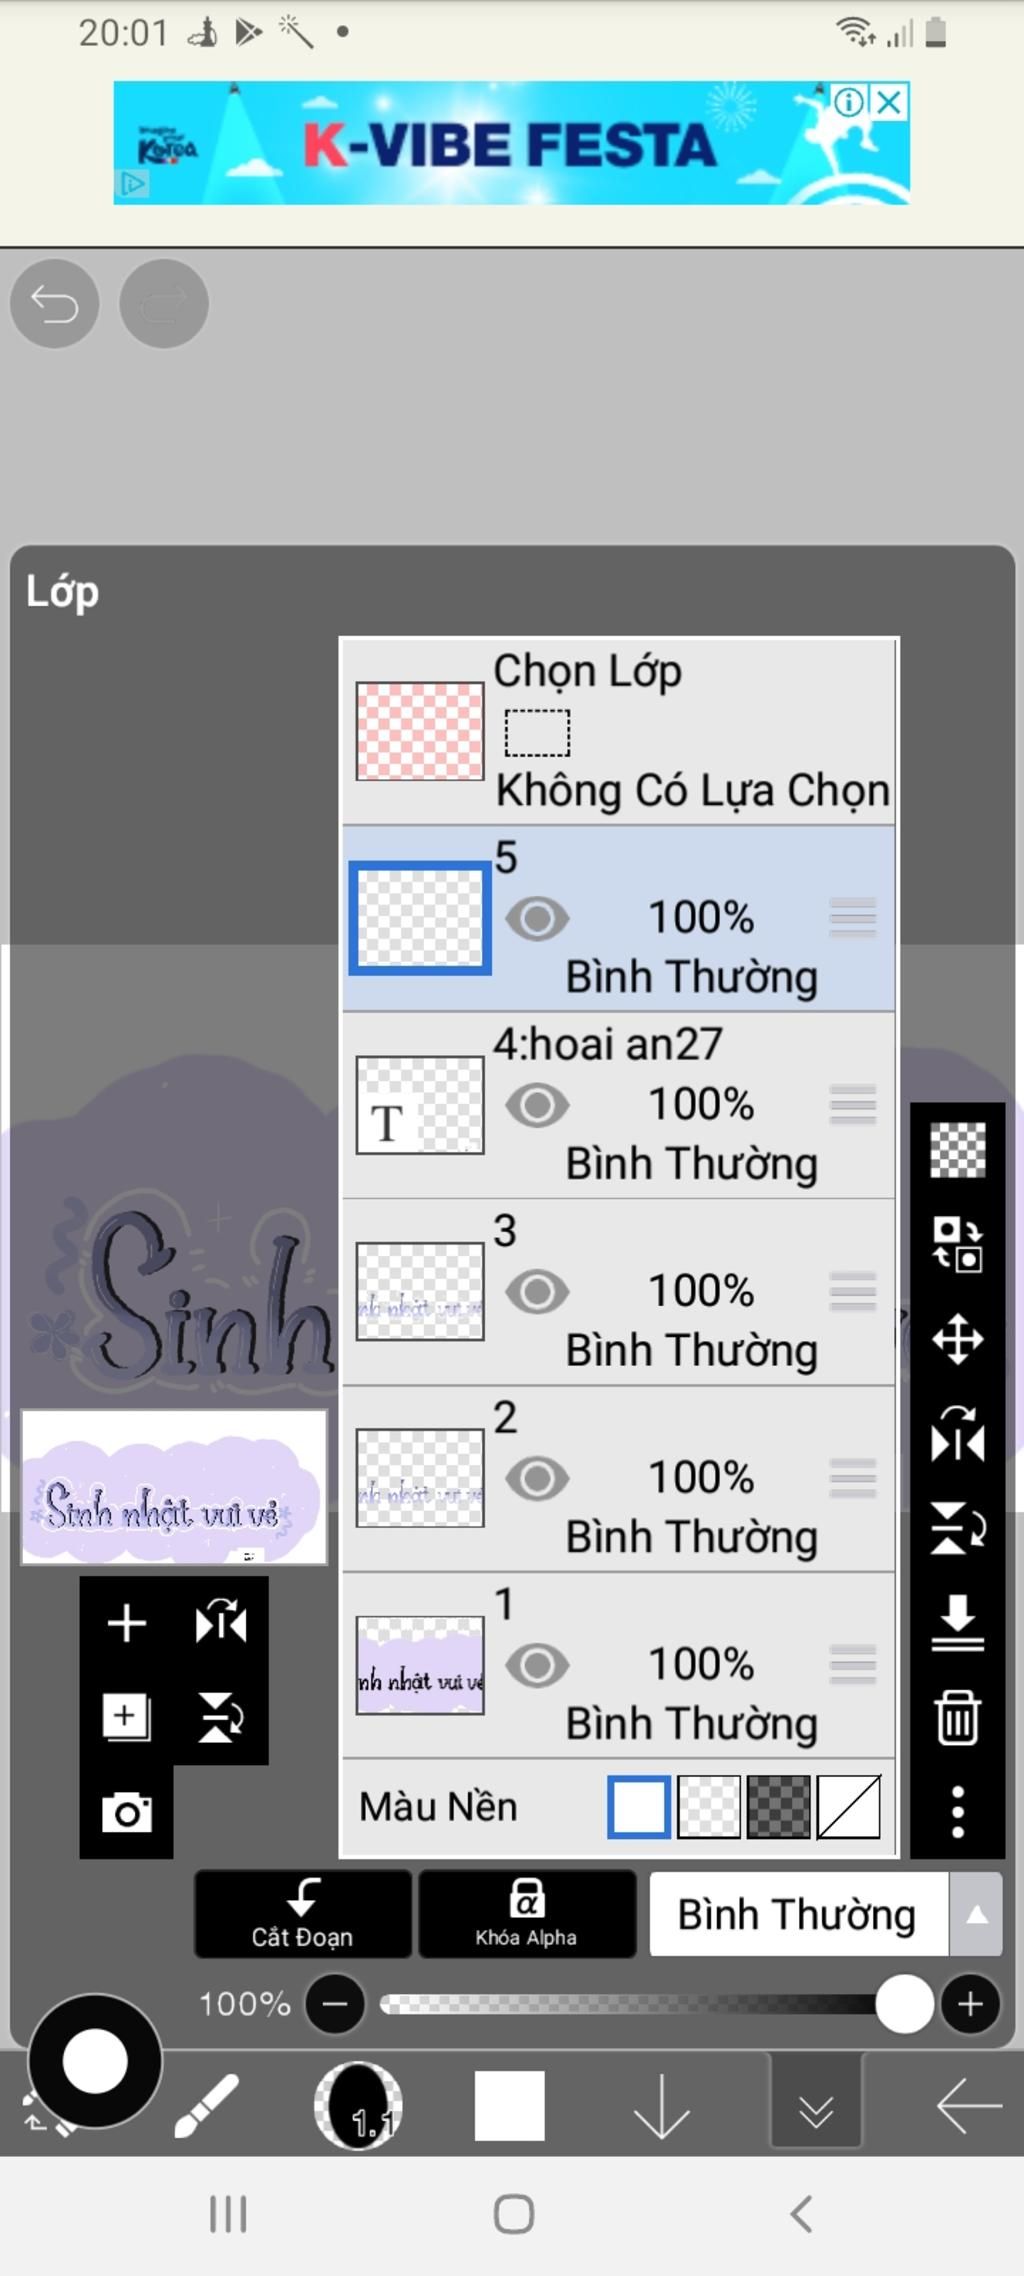
Task: Hide layer 5 using eye icon
Action: click(x=537, y=918)
